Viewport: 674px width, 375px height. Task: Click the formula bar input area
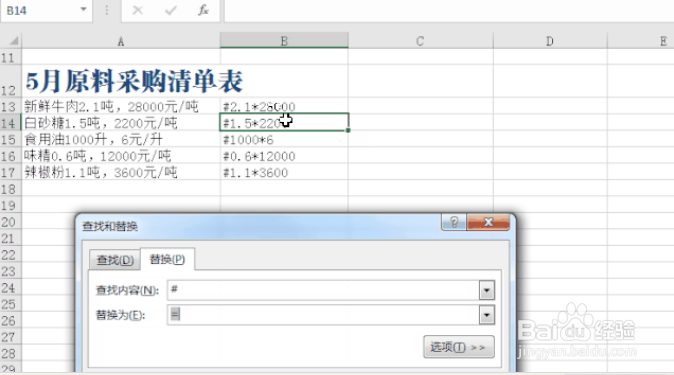[448, 10]
